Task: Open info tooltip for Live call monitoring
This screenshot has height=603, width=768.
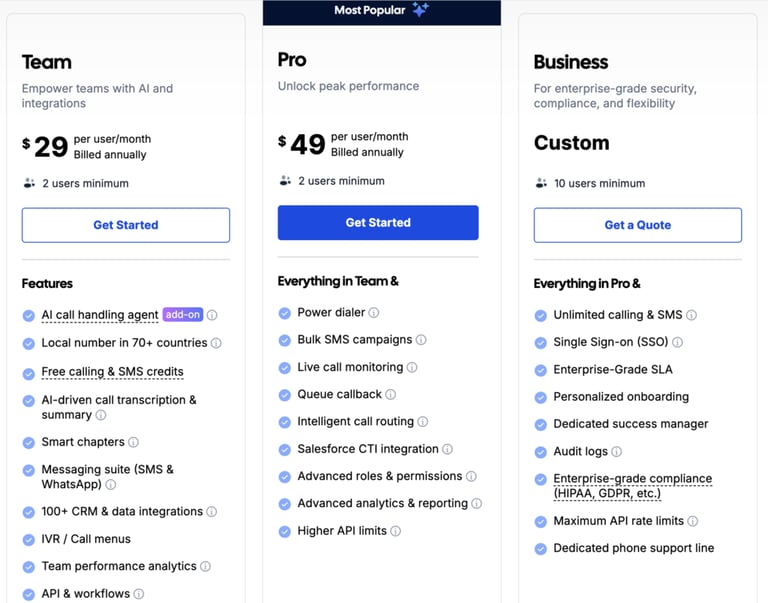Action: click(x=412, y=367)
